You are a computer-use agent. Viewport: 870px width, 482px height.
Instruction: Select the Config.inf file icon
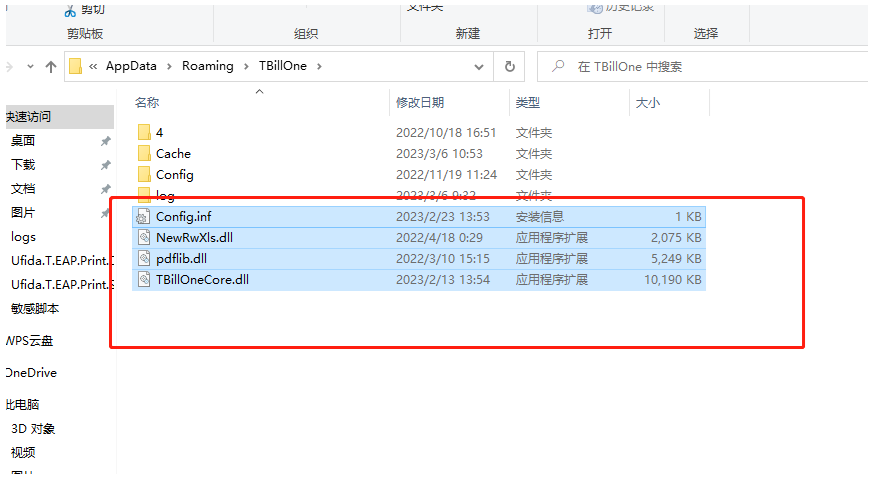coord(144,217)
